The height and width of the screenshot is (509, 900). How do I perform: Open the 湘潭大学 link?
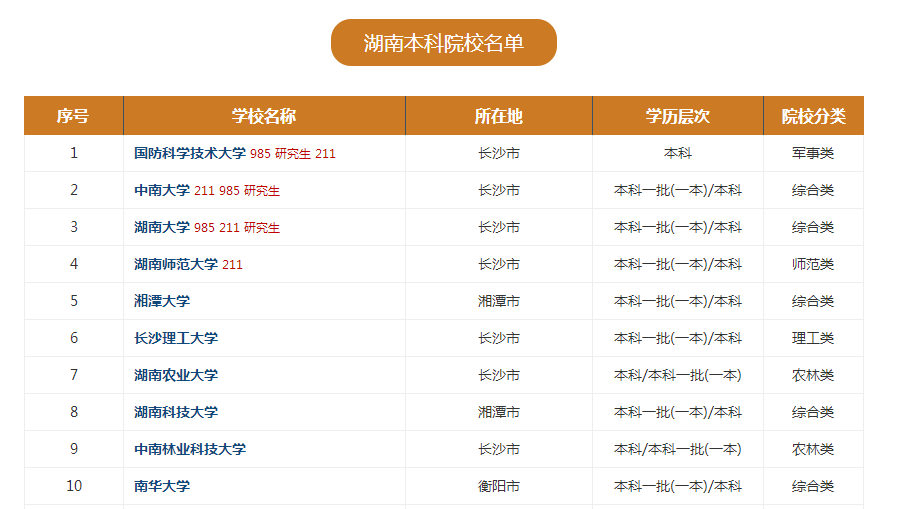[x=162, y=301]
